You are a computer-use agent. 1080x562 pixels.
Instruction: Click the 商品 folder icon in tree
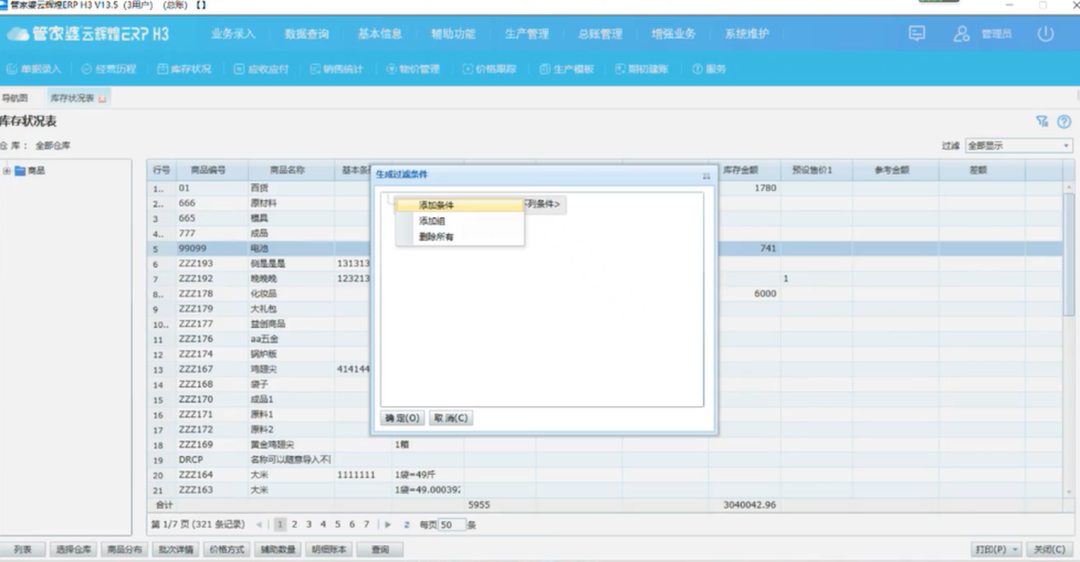(x=20, y=171)
